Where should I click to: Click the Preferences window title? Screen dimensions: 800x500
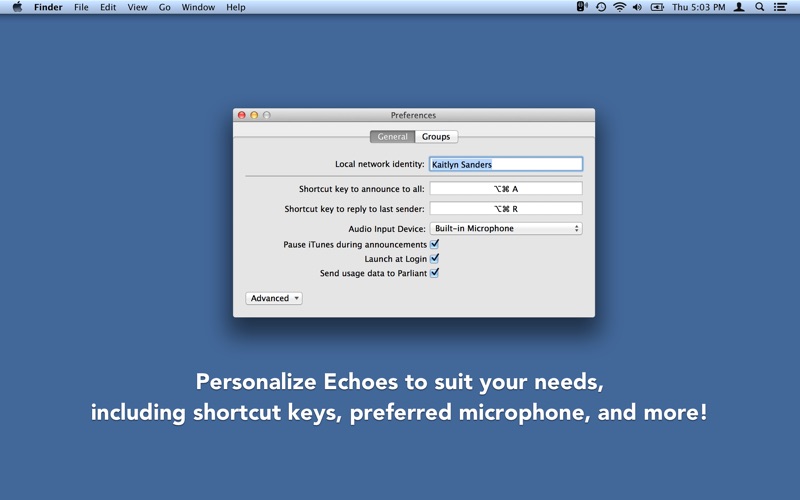413,115
